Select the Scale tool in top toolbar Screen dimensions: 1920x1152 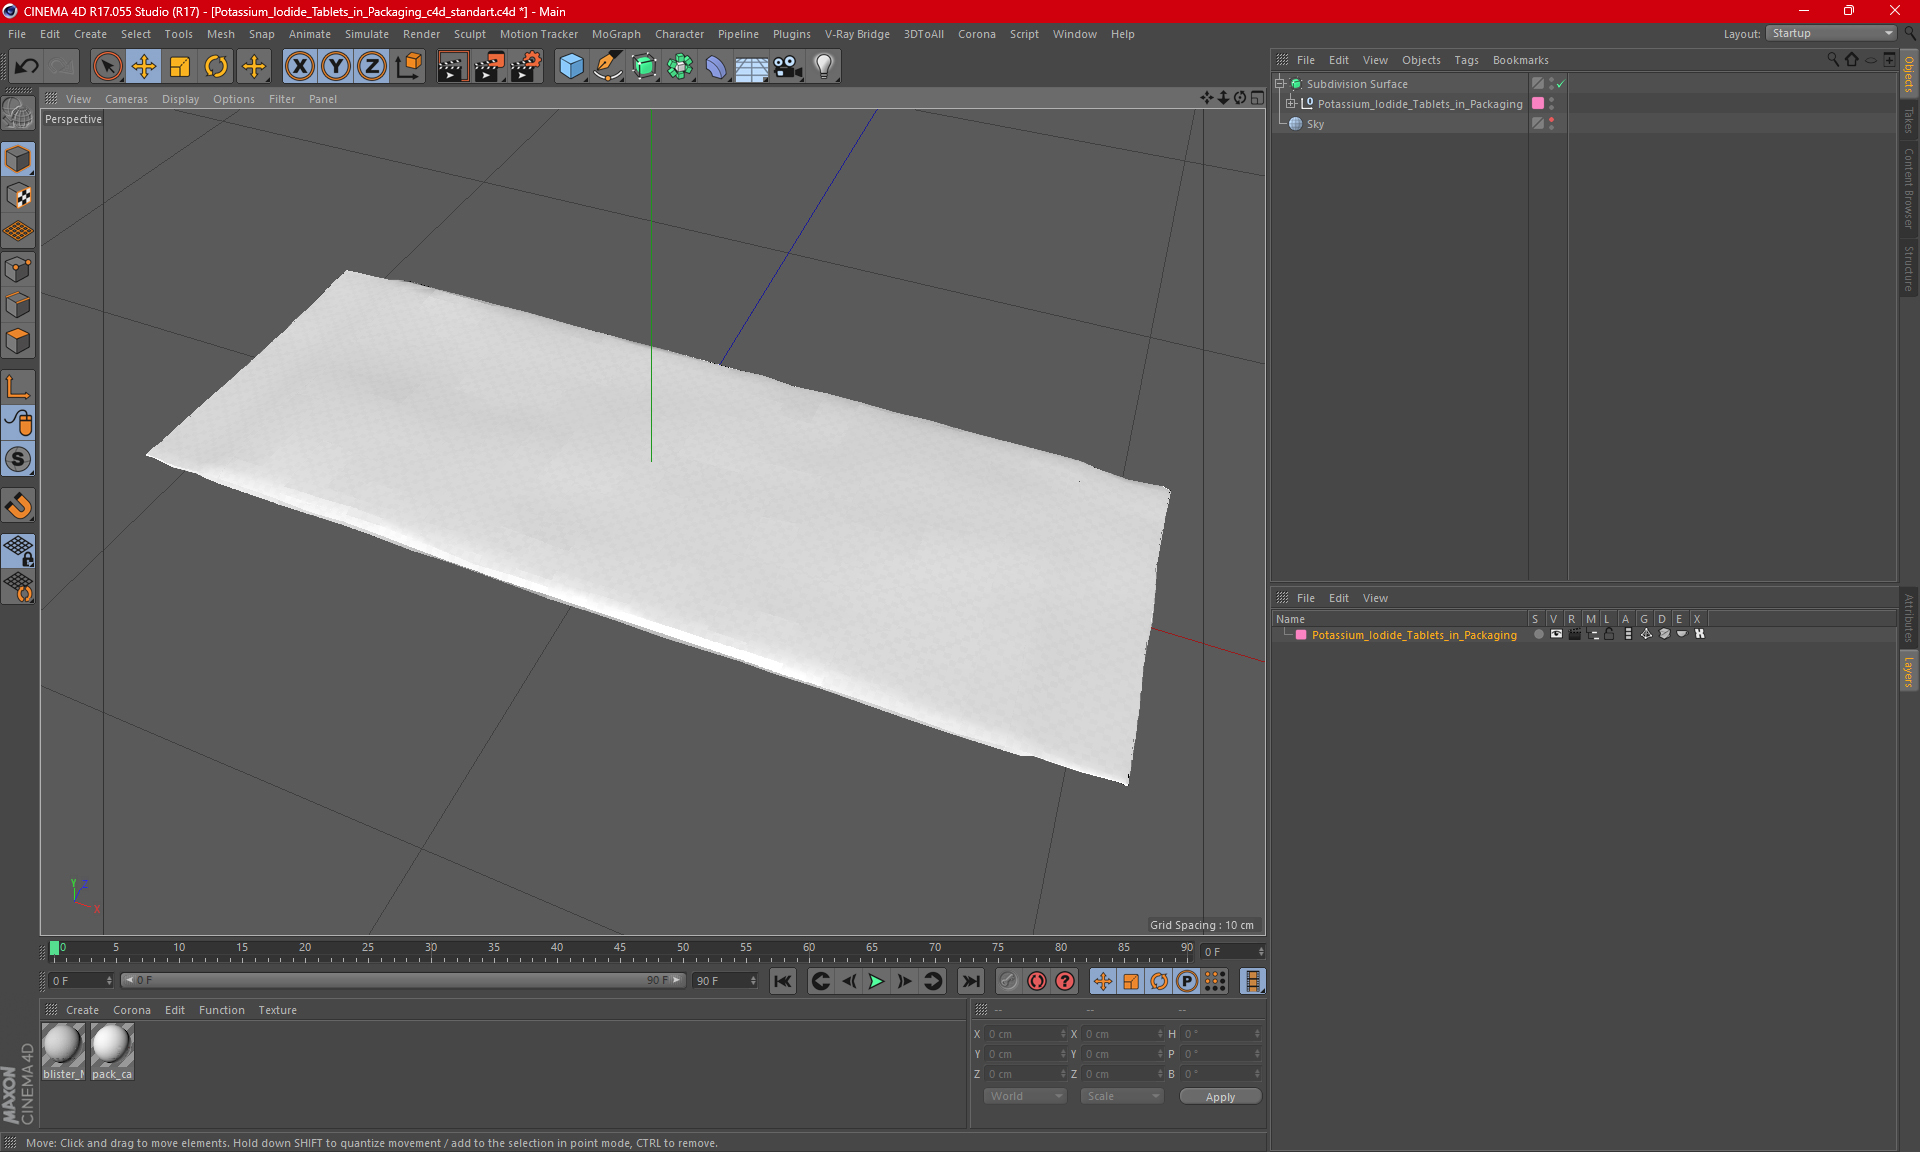[x=180, y=66]
